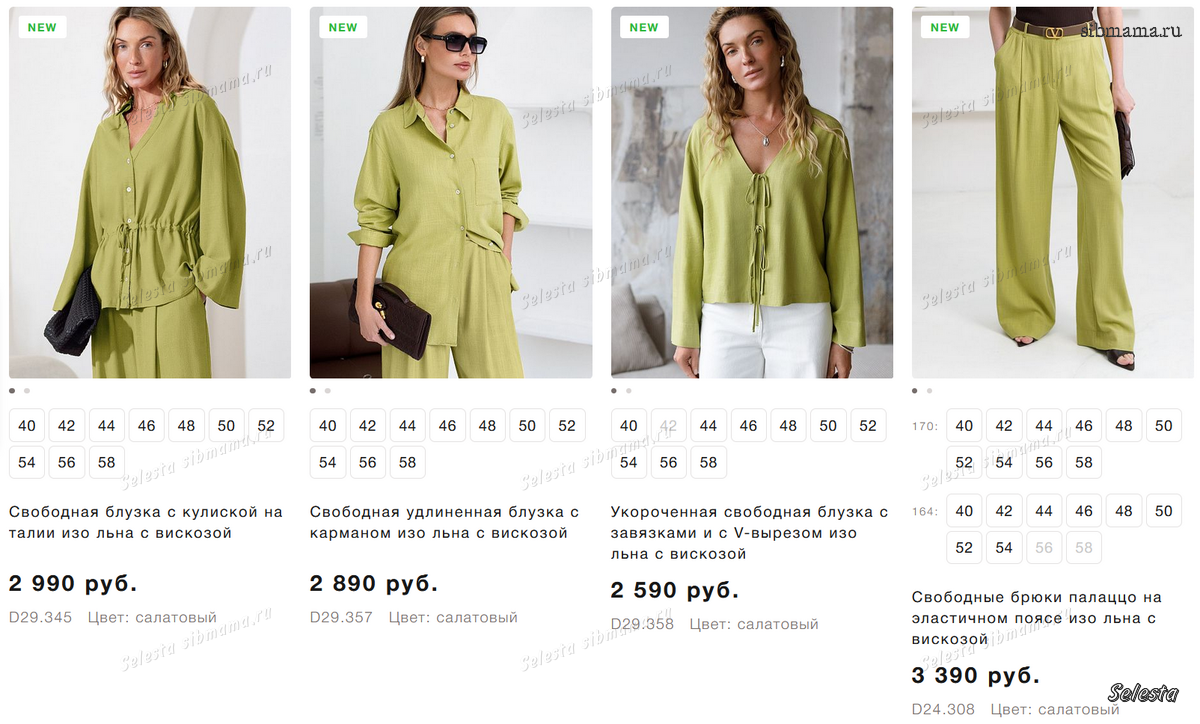Image resolution: width=1200 pixels, height=724 pixels.
Task: Open 'Свободные брюки палаццо' product title
Action: coord(1036,618)
